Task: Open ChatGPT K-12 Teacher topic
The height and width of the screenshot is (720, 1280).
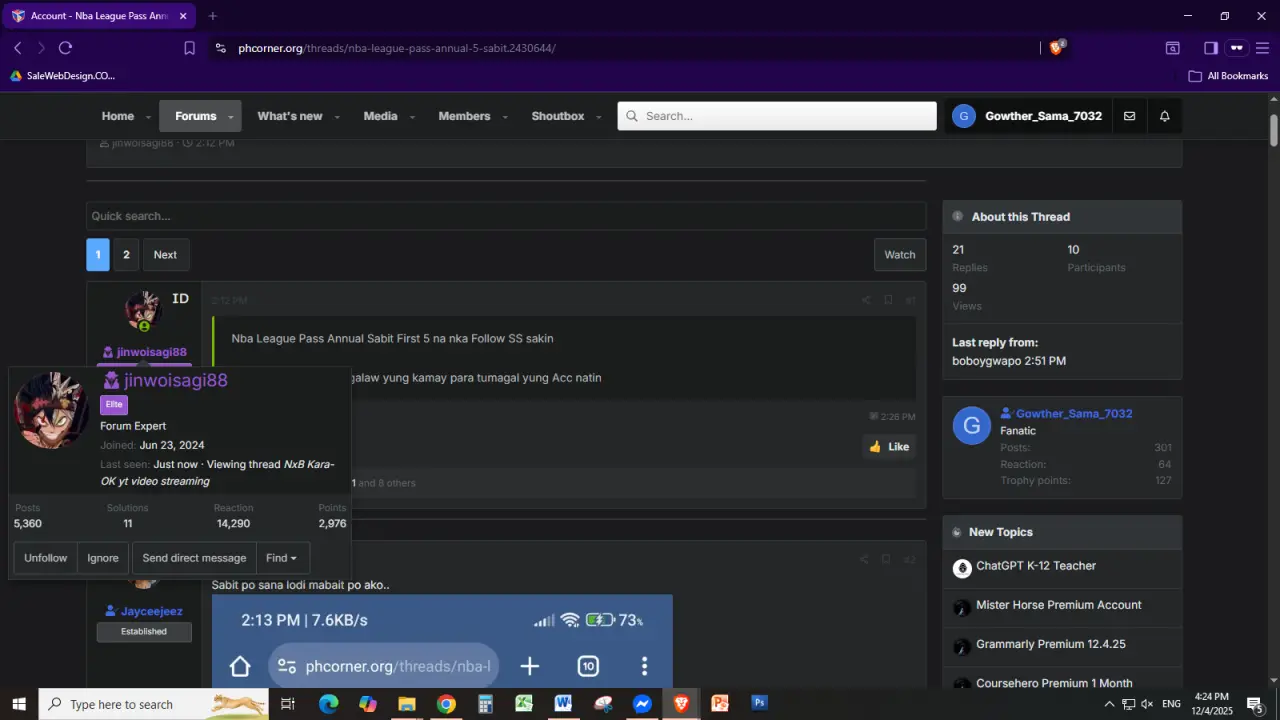Action: pos(1036,566)
